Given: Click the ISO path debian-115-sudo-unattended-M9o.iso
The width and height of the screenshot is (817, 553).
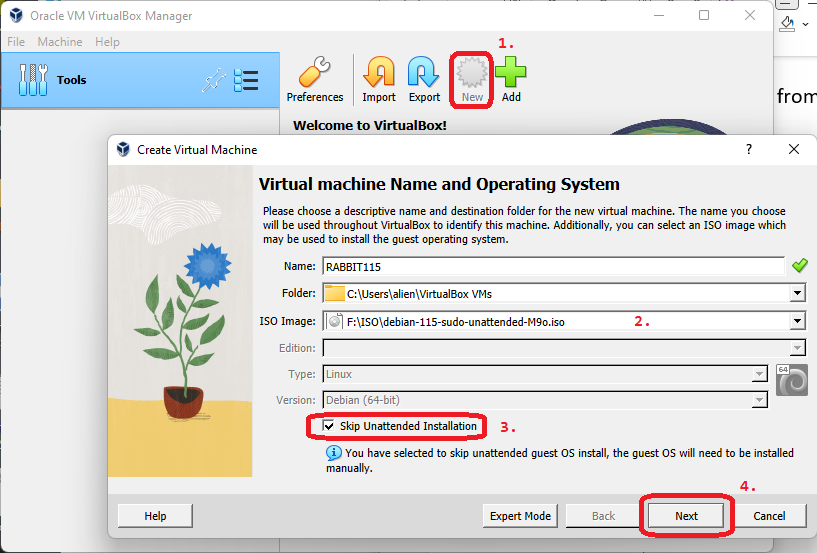Looking at the screenshot, I should point(456,322).
